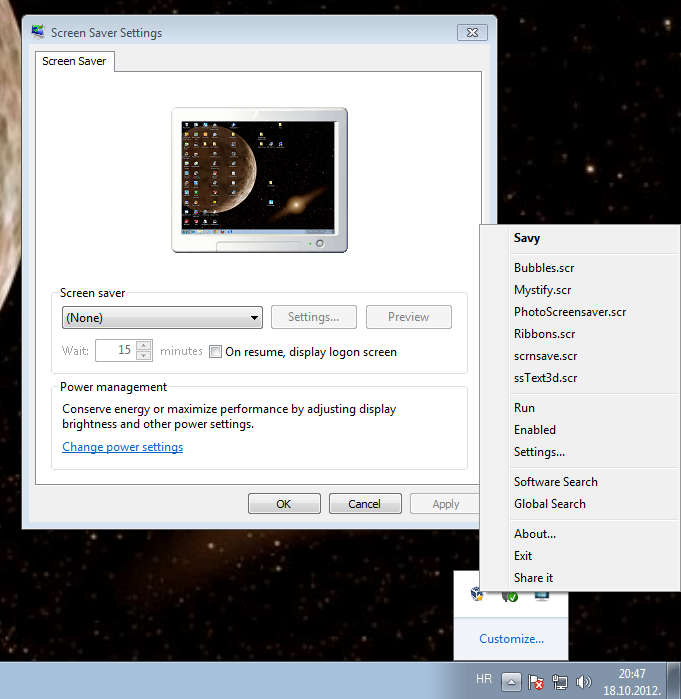Click the HR language indicator
Image resolution: width=681 pixels, height=699 pixels.
click(484, 679)
